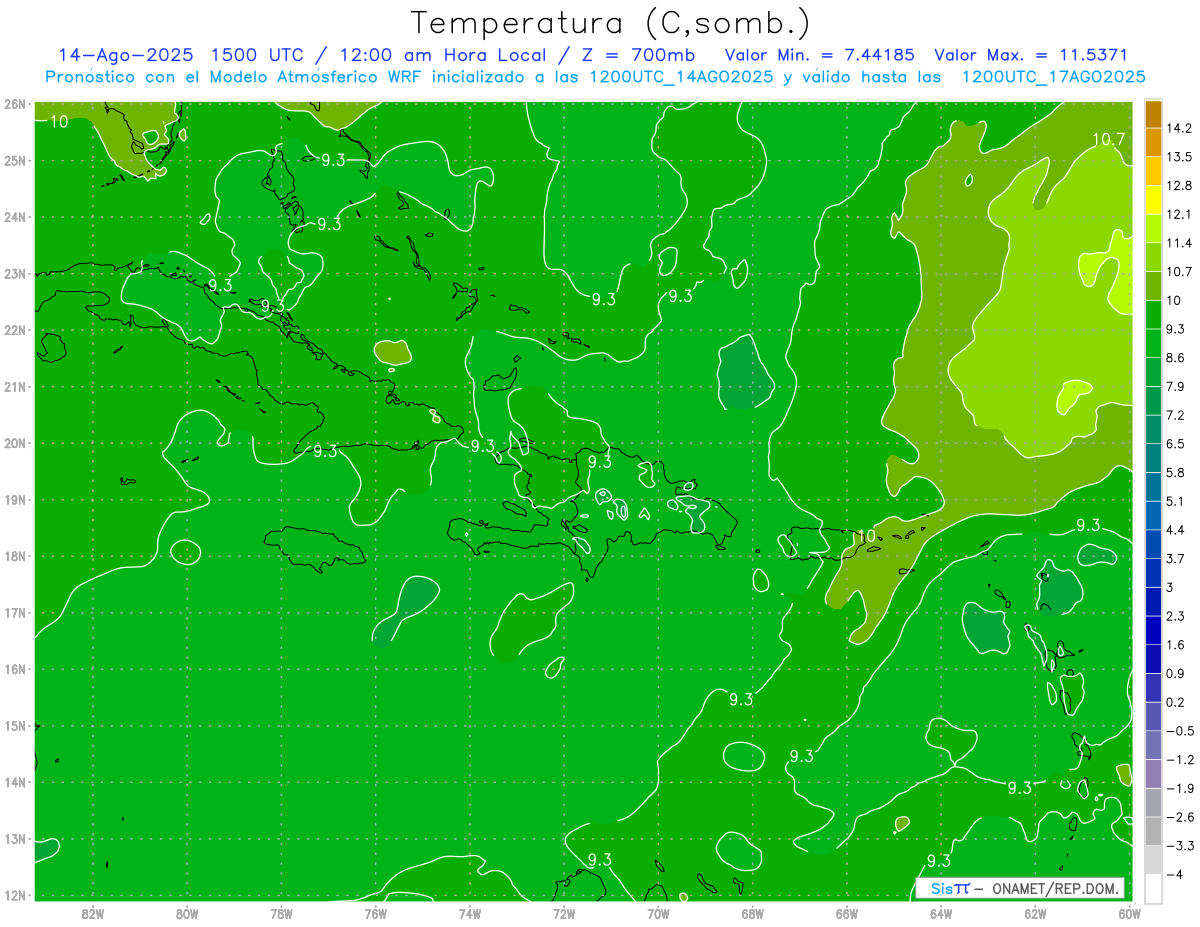Click the '4.4' color scale label
The image size is (1200, 927).
(1176, 529)
